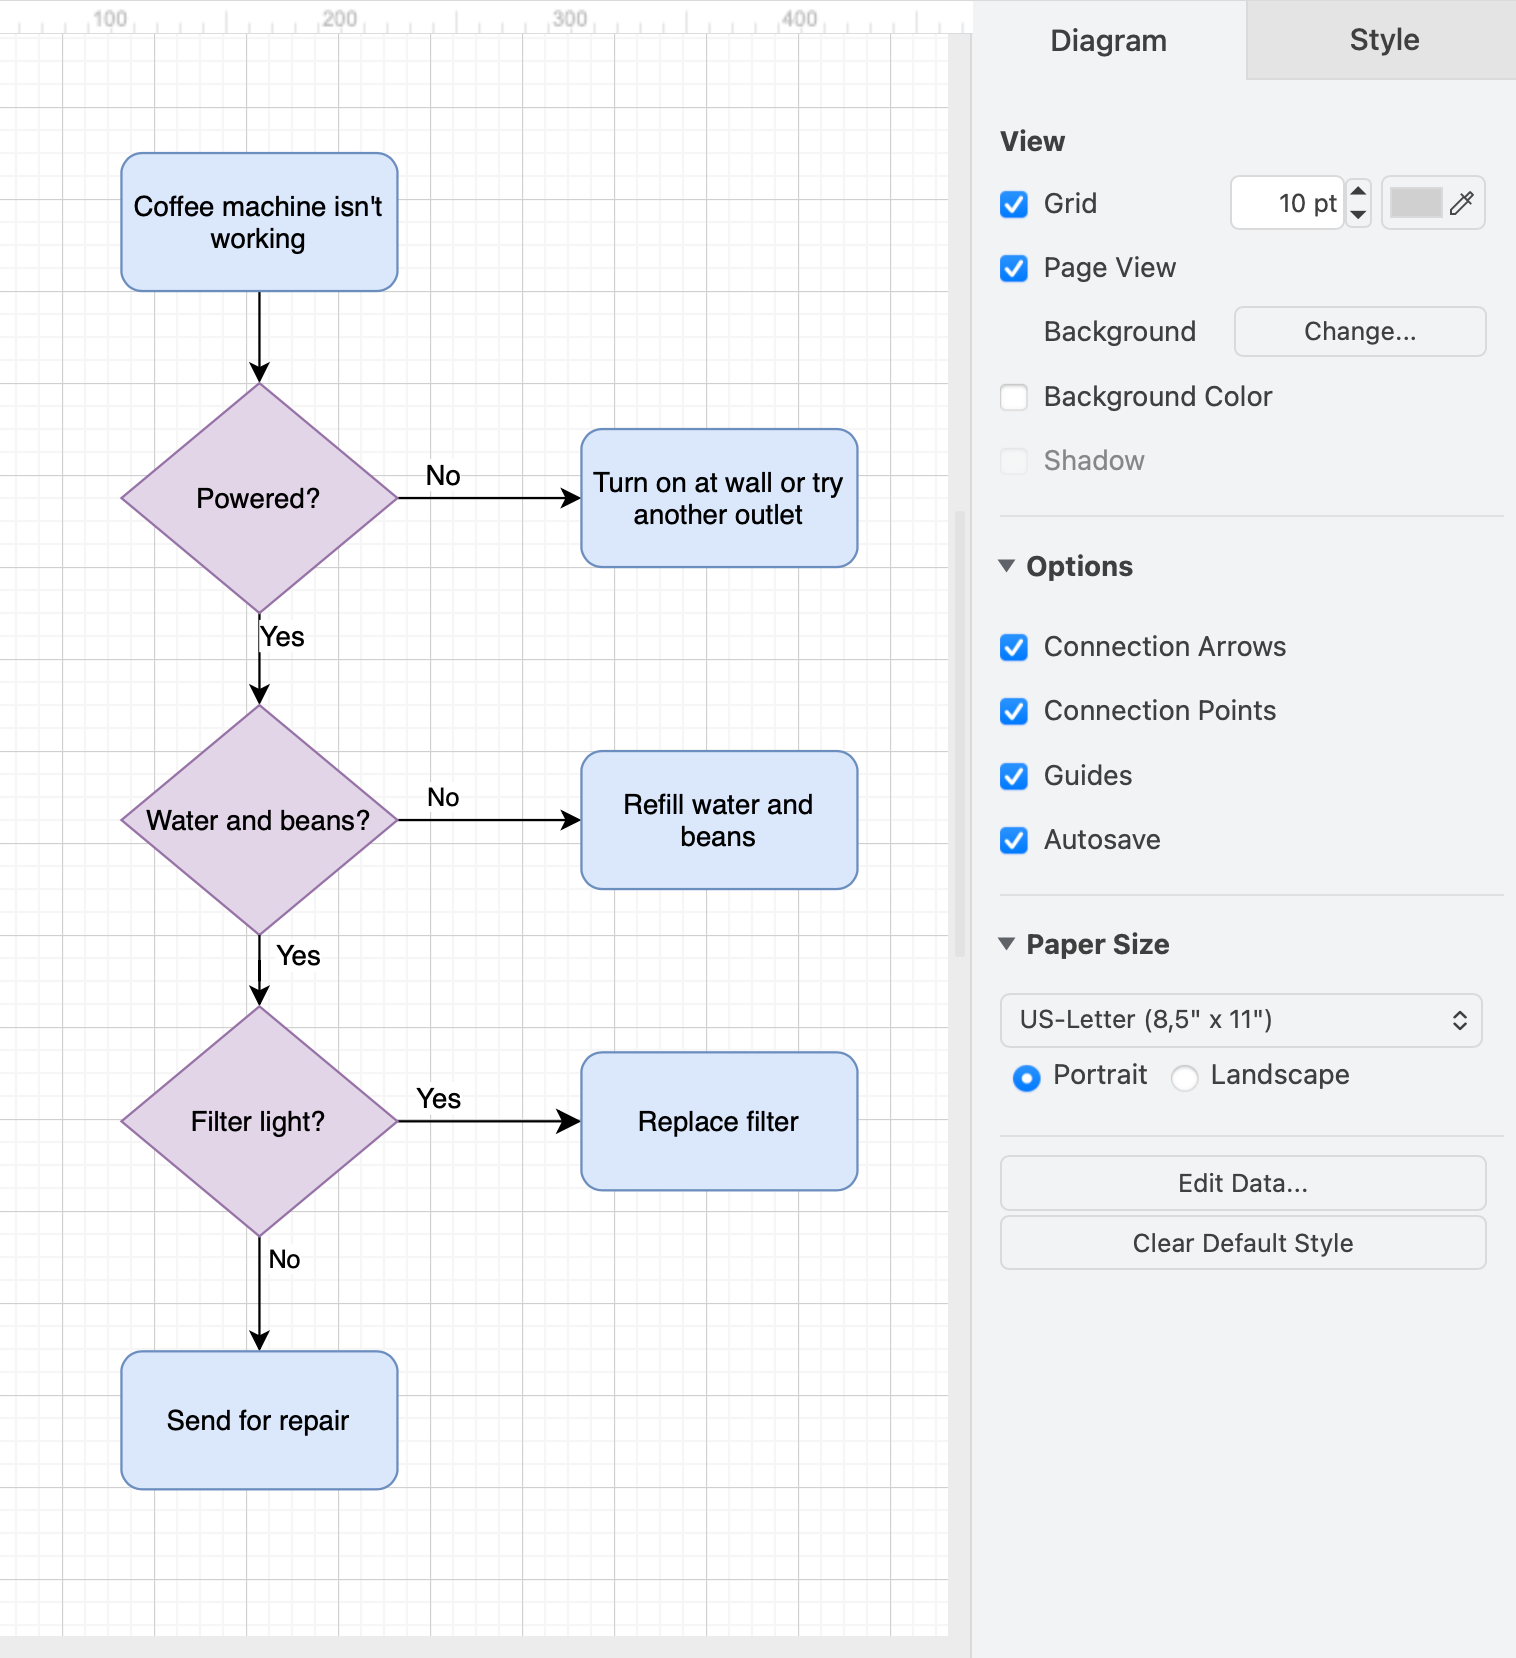Toggle the Grid checkbox

coord(1014,204)
